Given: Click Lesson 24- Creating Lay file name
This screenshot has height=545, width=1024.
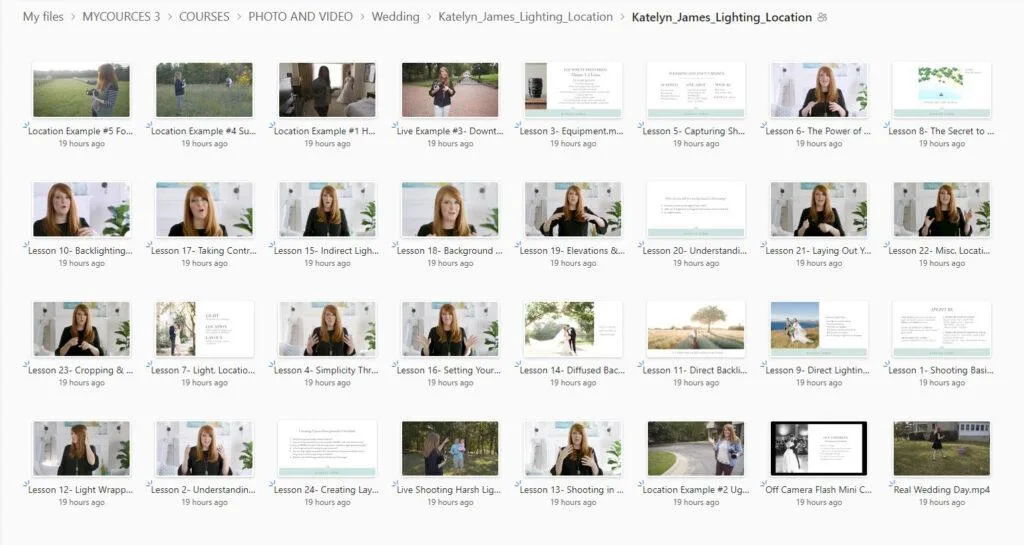Looking at the screenshot, I should coord(327,490).
